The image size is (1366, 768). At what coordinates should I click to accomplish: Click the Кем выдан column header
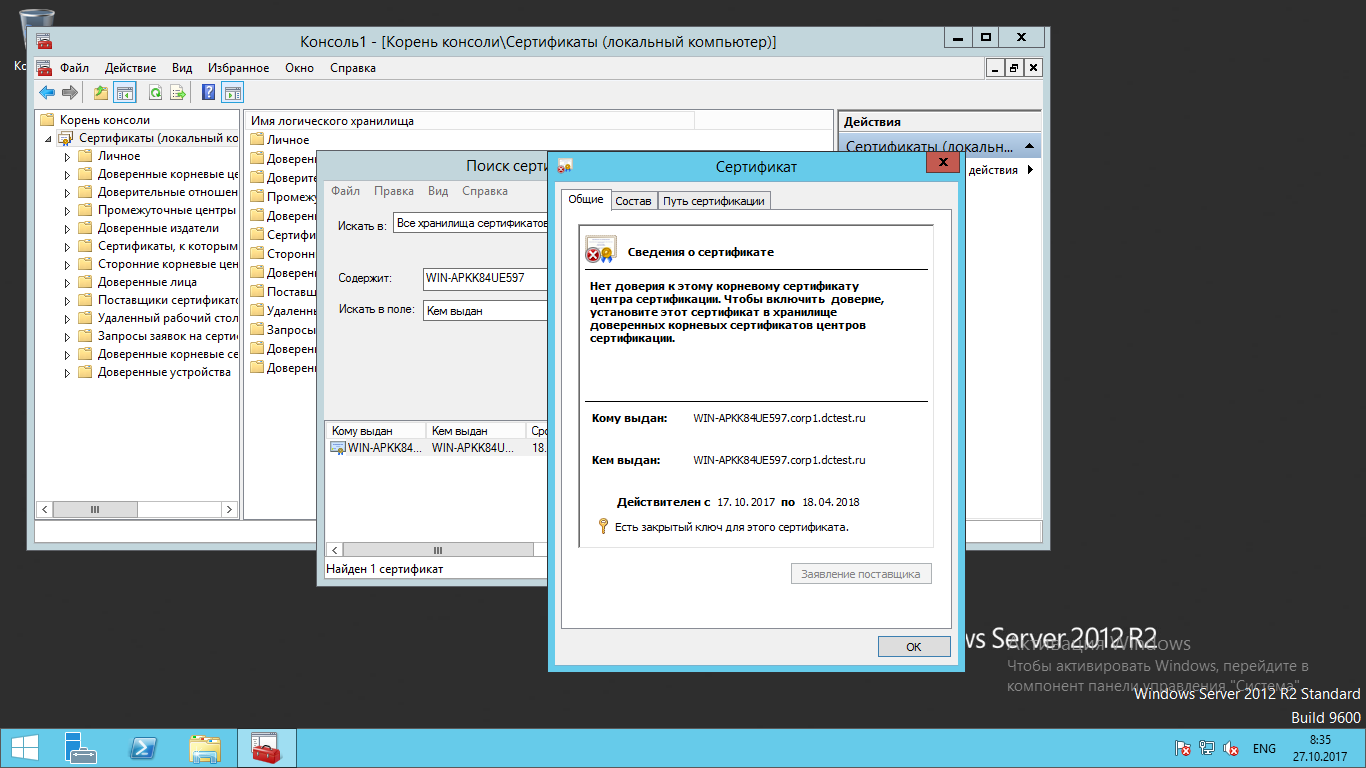(x=476, y=431)
